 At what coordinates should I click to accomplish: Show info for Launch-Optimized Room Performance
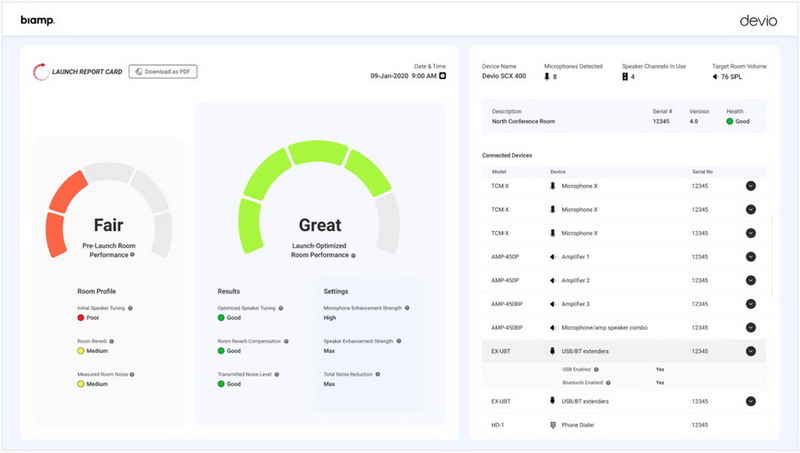tap(353, 255)
